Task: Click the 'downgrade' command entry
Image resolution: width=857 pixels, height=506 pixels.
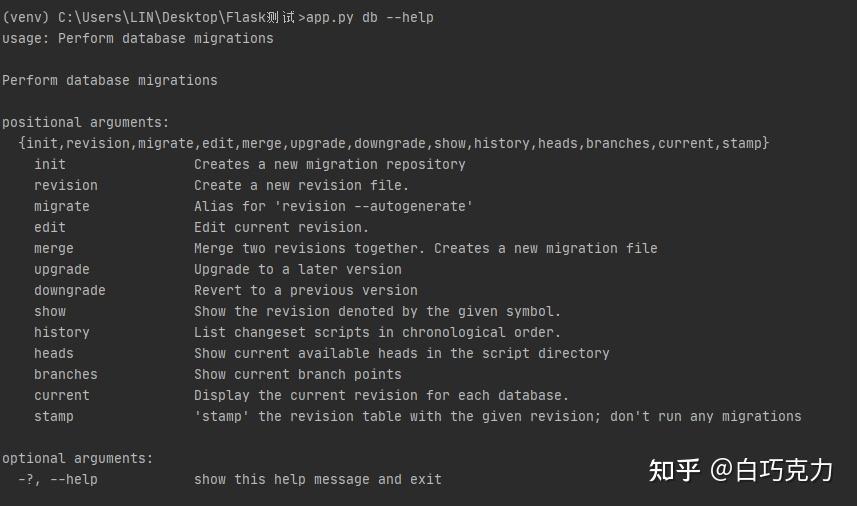Action: click(70, 290)
